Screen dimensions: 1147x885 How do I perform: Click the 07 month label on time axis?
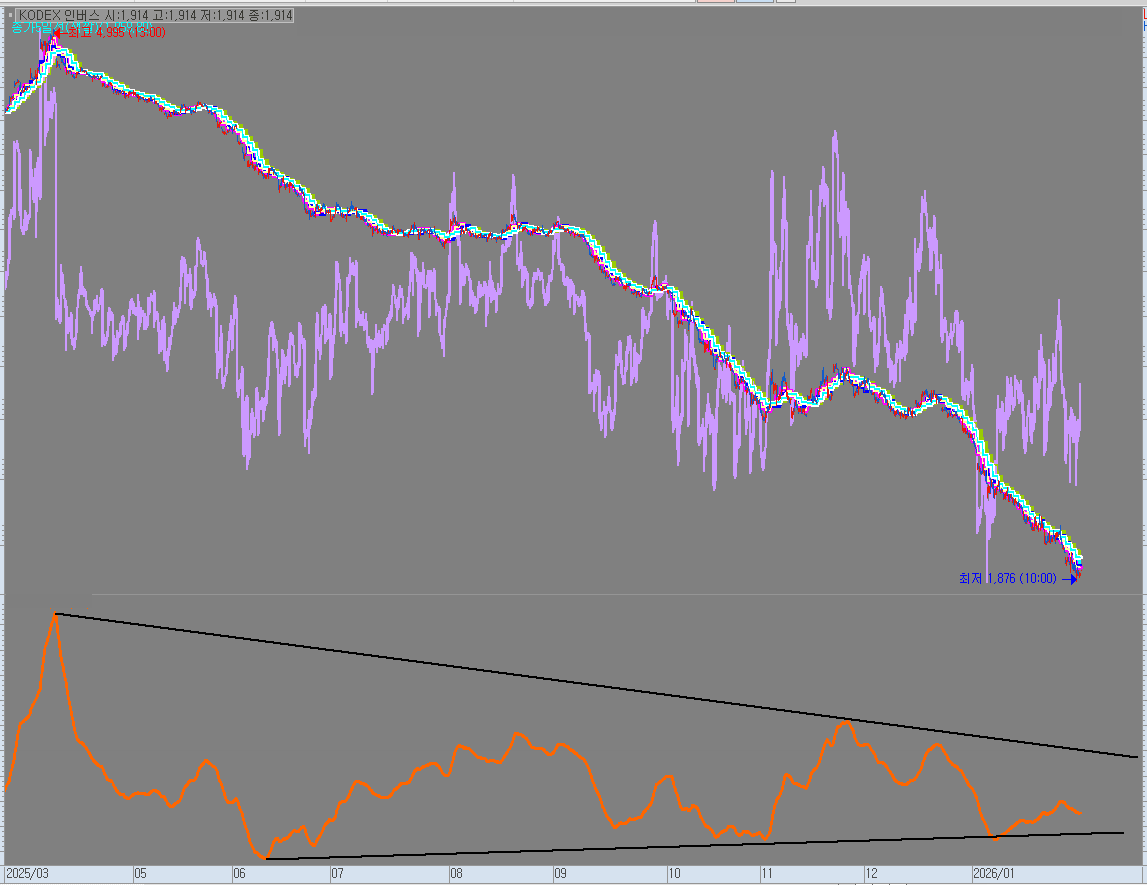point(338,873)
